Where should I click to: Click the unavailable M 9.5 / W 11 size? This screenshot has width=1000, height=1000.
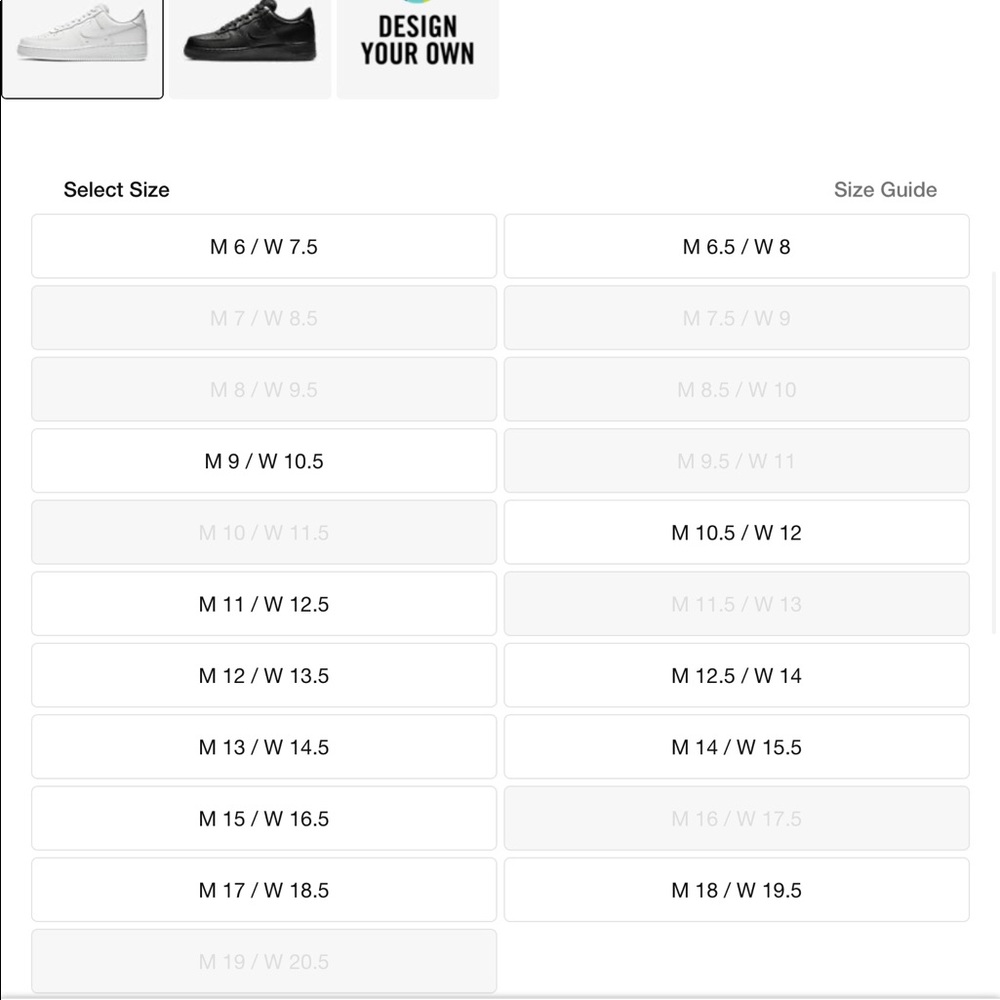736,461
